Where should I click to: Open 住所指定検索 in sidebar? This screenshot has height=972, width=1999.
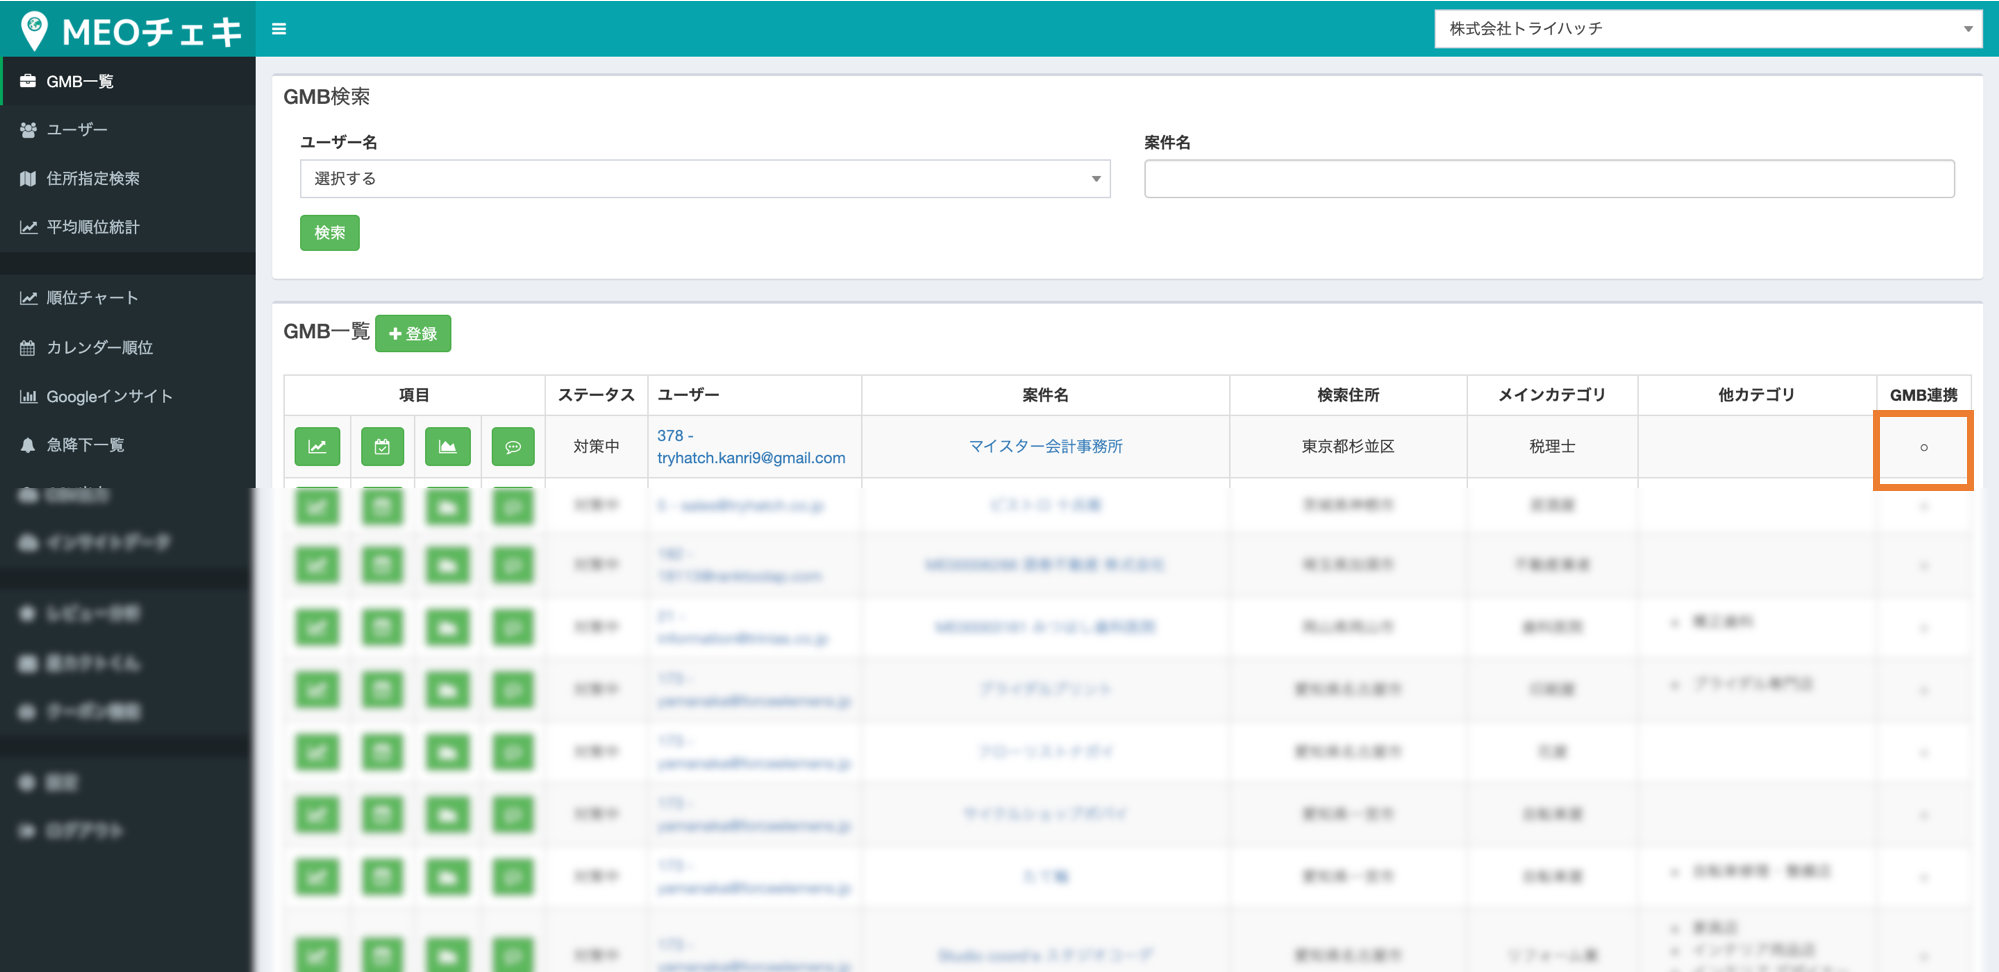(x=128, y=178)
